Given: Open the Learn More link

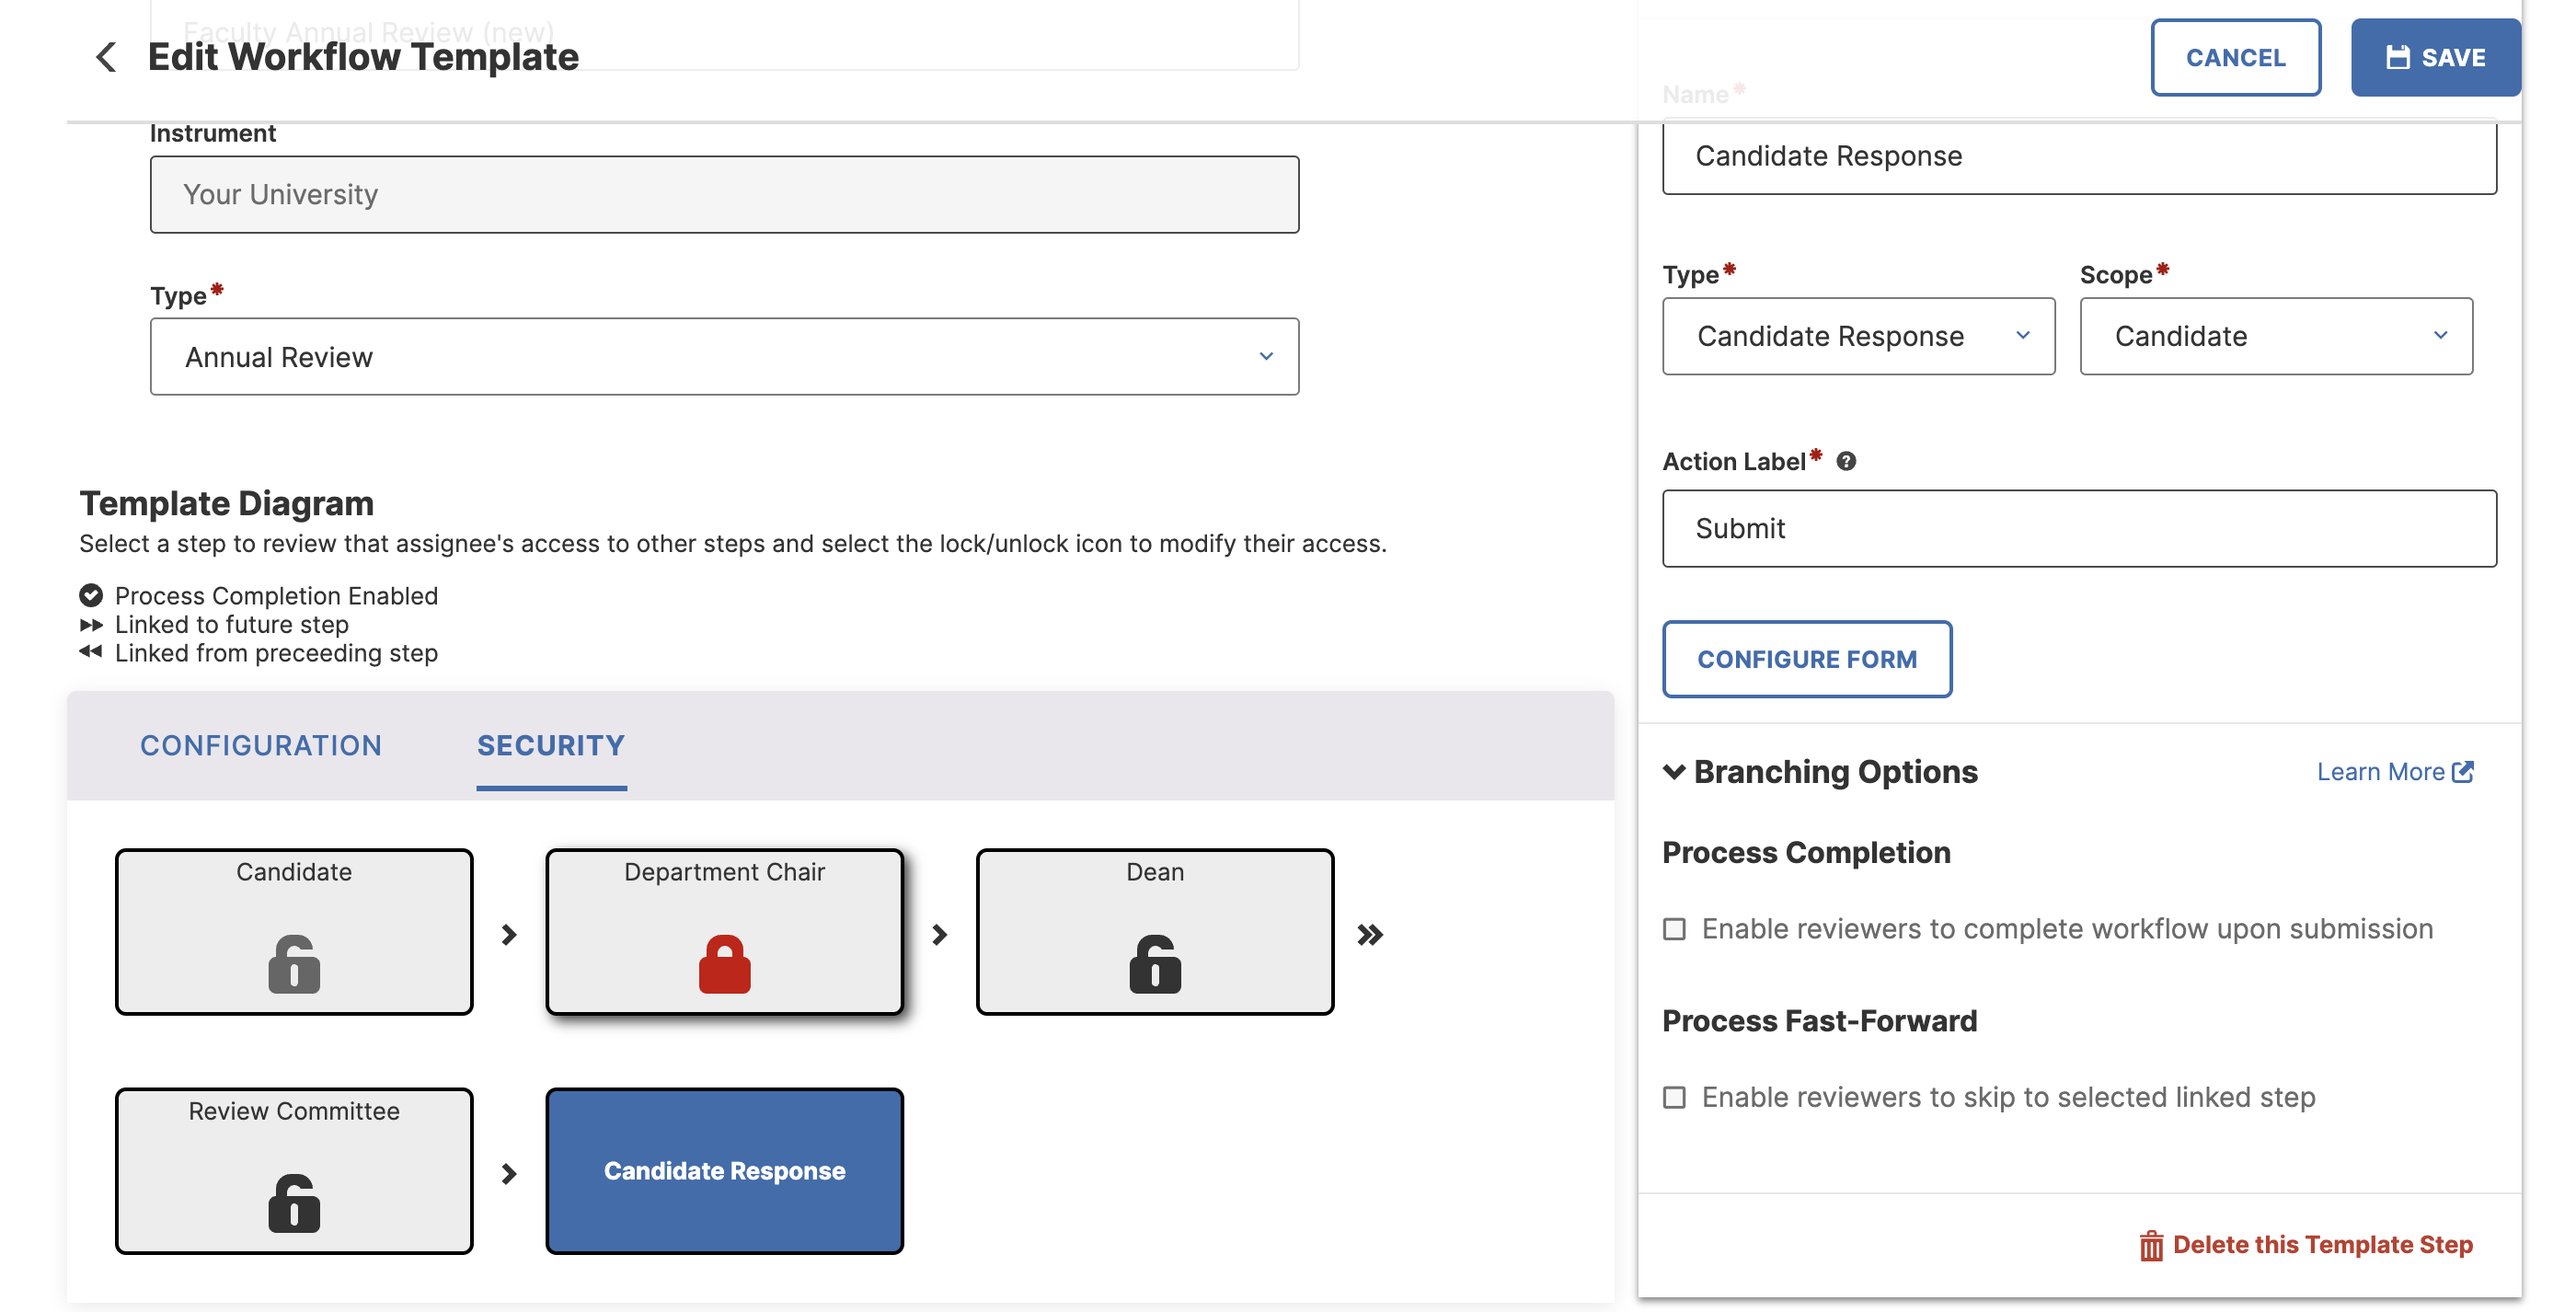Looking at the screenshot, I should tap(2395, 772).
